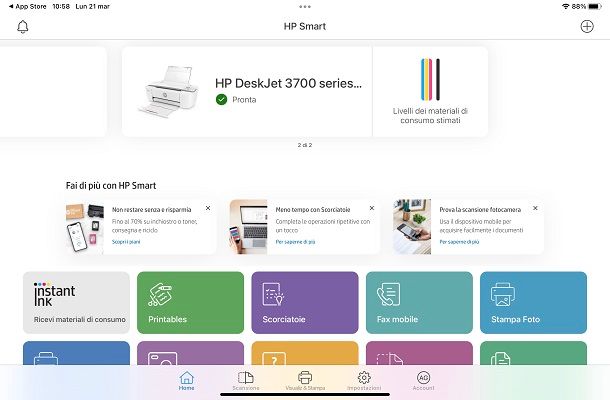Open the purple camera tile in second row
610x400 pixels.
(x=191, y=353)
